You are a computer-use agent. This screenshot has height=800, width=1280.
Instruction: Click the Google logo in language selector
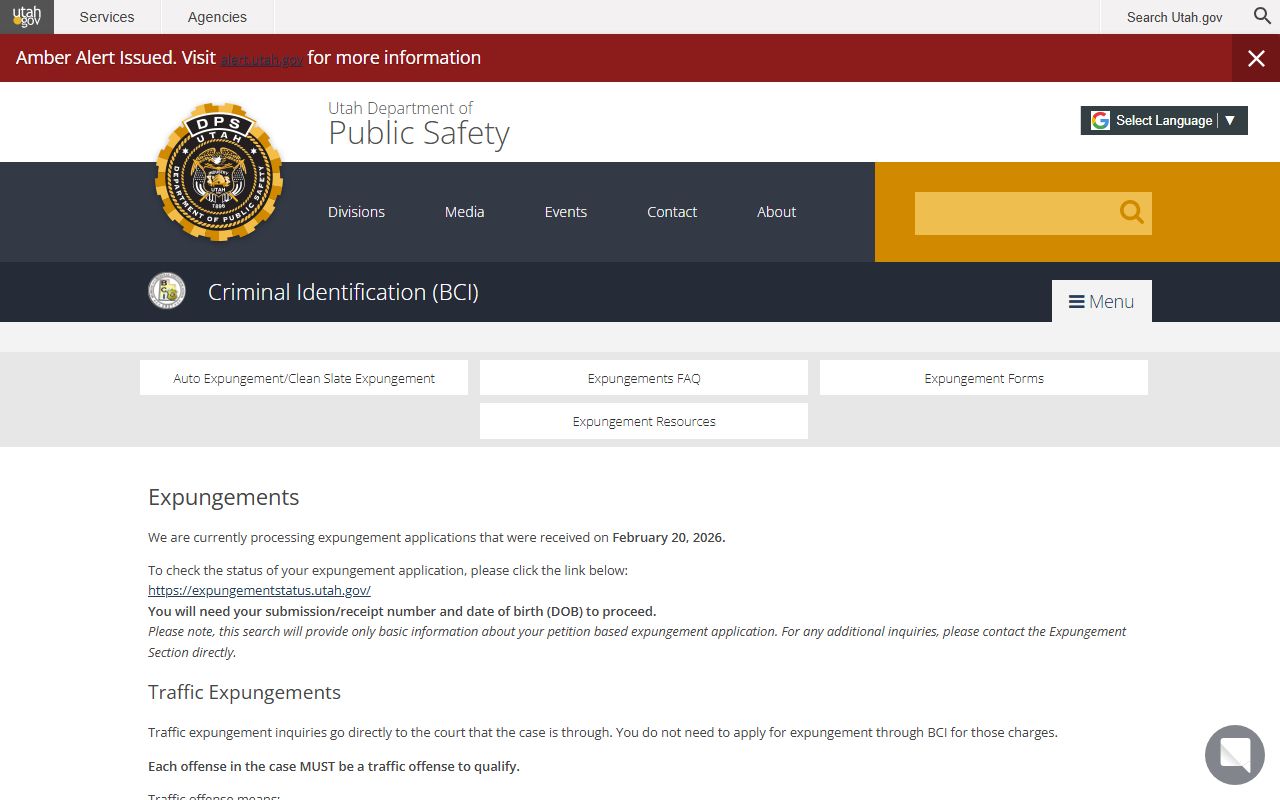coord(1100,120)
